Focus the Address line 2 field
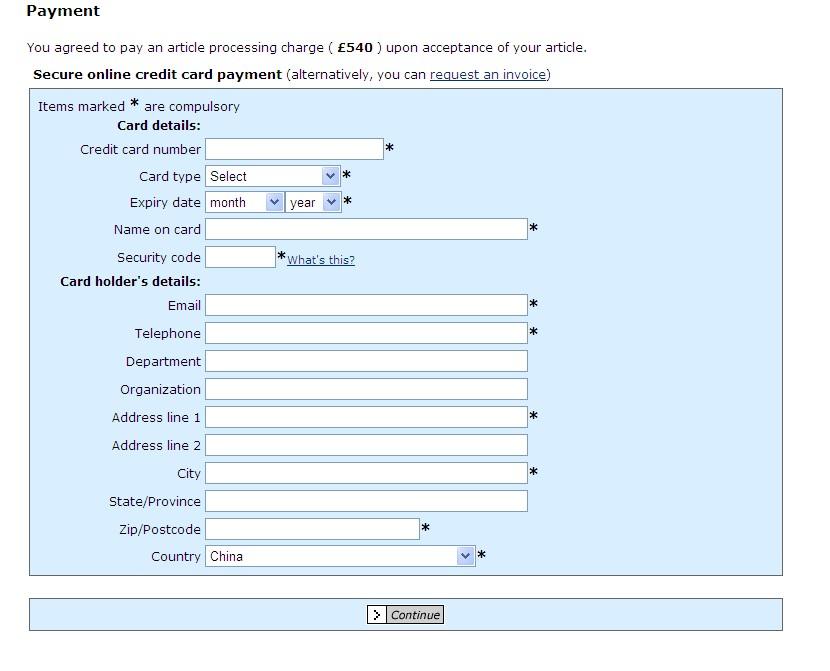Image resolution: width=830 pixels, height=671 pixels. pyautogui.click(x=366, y=445)
